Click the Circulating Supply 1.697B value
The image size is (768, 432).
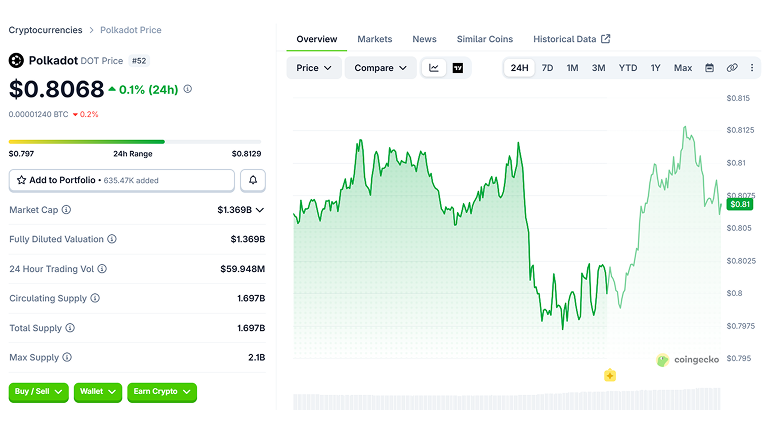[251, 298]
